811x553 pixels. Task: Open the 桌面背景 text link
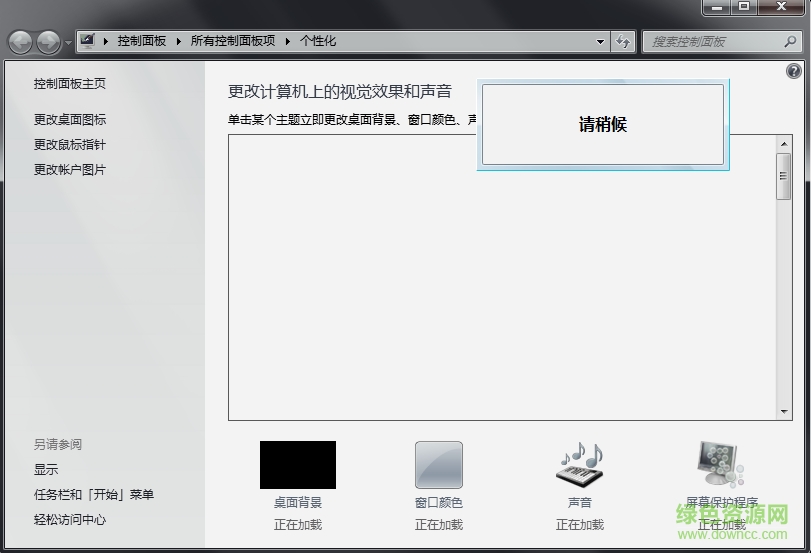pyautogui.click(x=298, y=502)
